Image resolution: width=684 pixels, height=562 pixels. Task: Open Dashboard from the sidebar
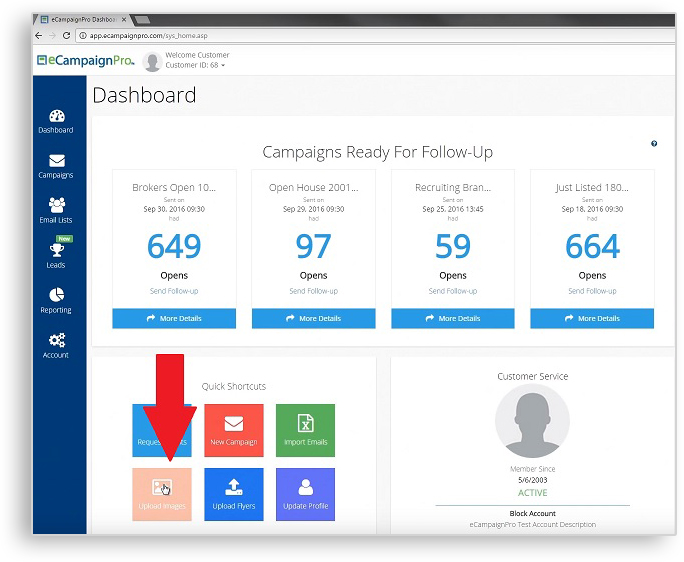tap(56, 121)
